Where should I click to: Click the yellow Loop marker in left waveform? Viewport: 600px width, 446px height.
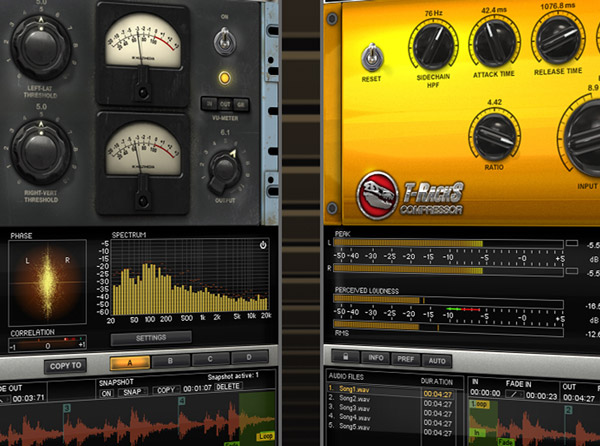pyautogui.click(x=265, y=436)
